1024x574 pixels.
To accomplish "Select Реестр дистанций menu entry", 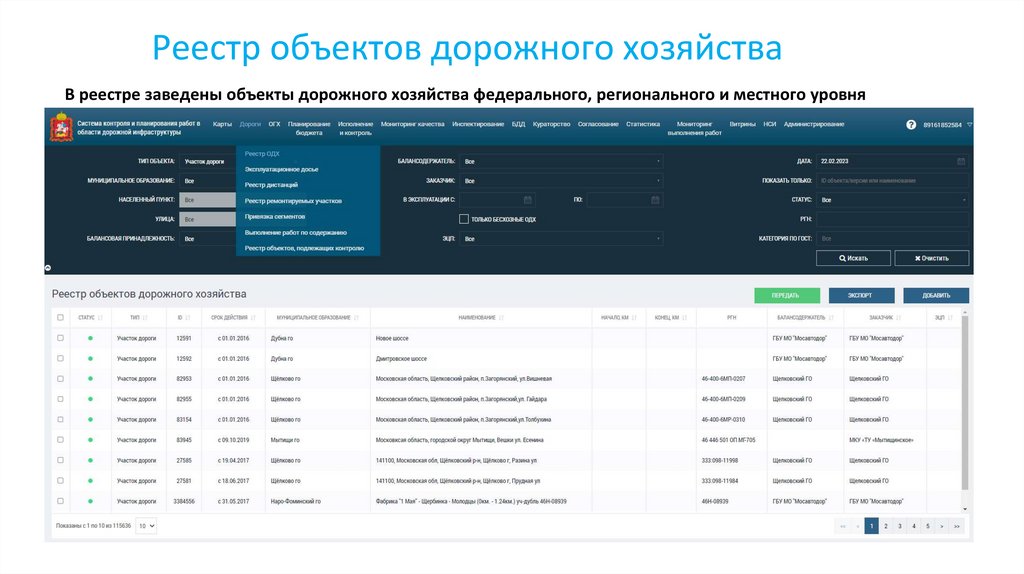I will pos(271,185).
